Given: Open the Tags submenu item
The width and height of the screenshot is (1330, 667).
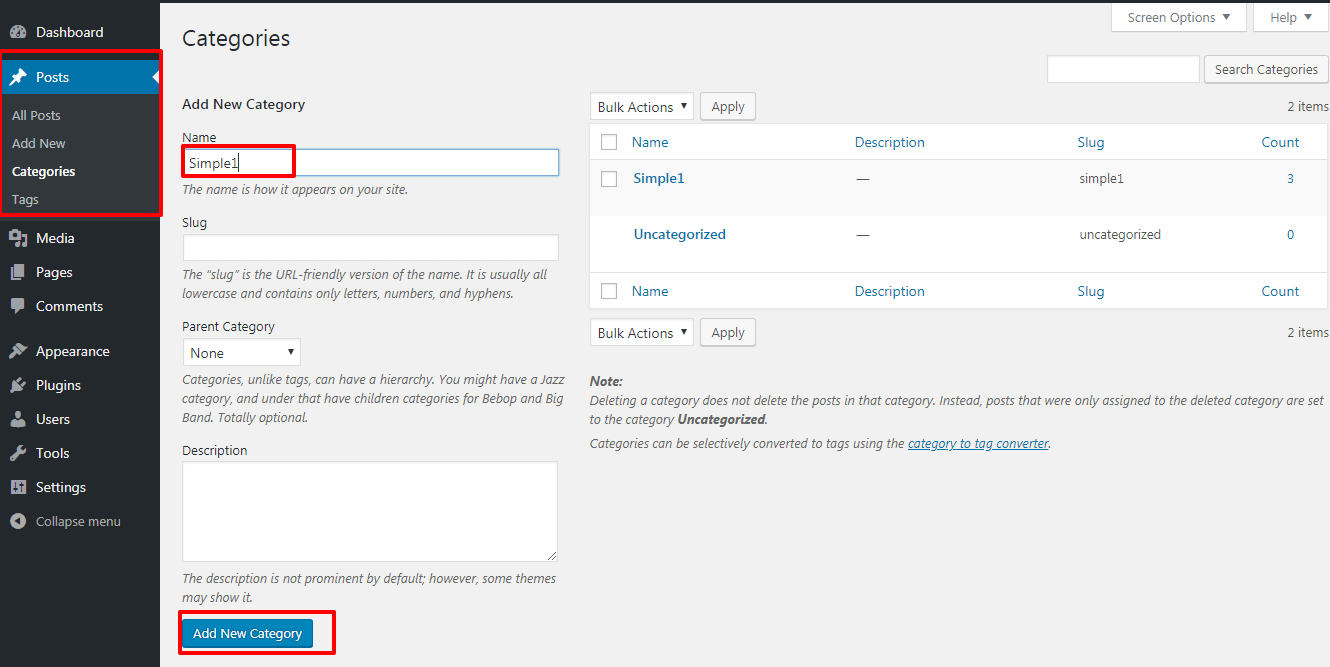Looking at the screenshot, I should [25, 199].
